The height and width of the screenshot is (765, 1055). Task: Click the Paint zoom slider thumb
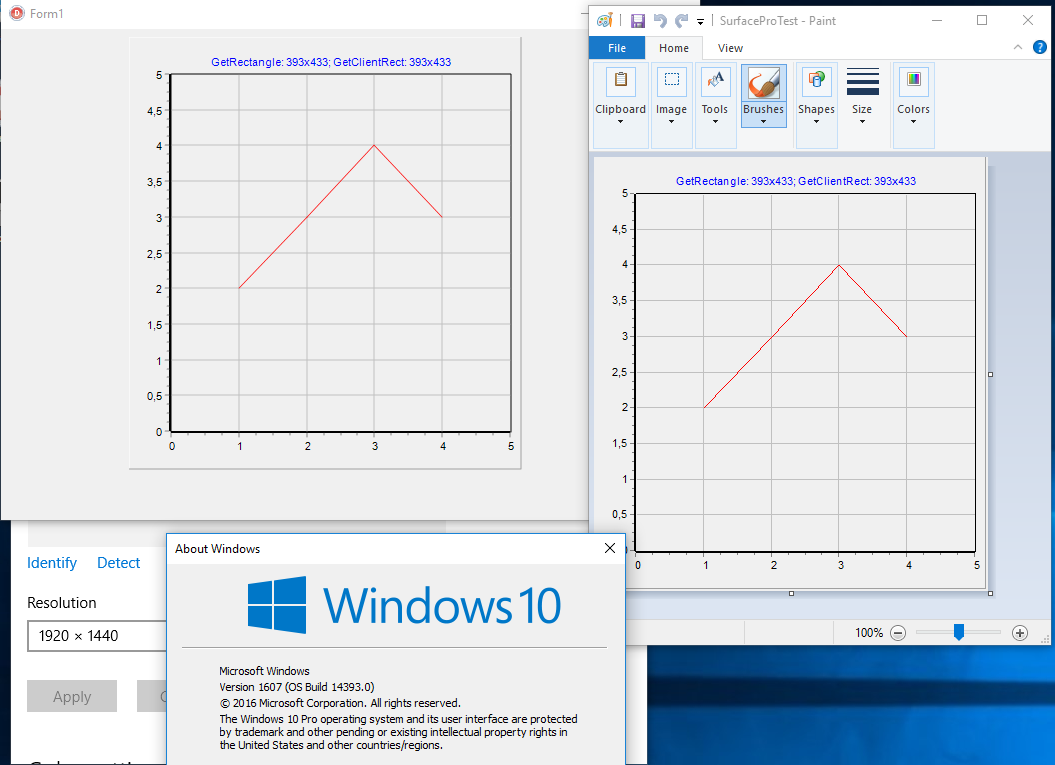959,632
